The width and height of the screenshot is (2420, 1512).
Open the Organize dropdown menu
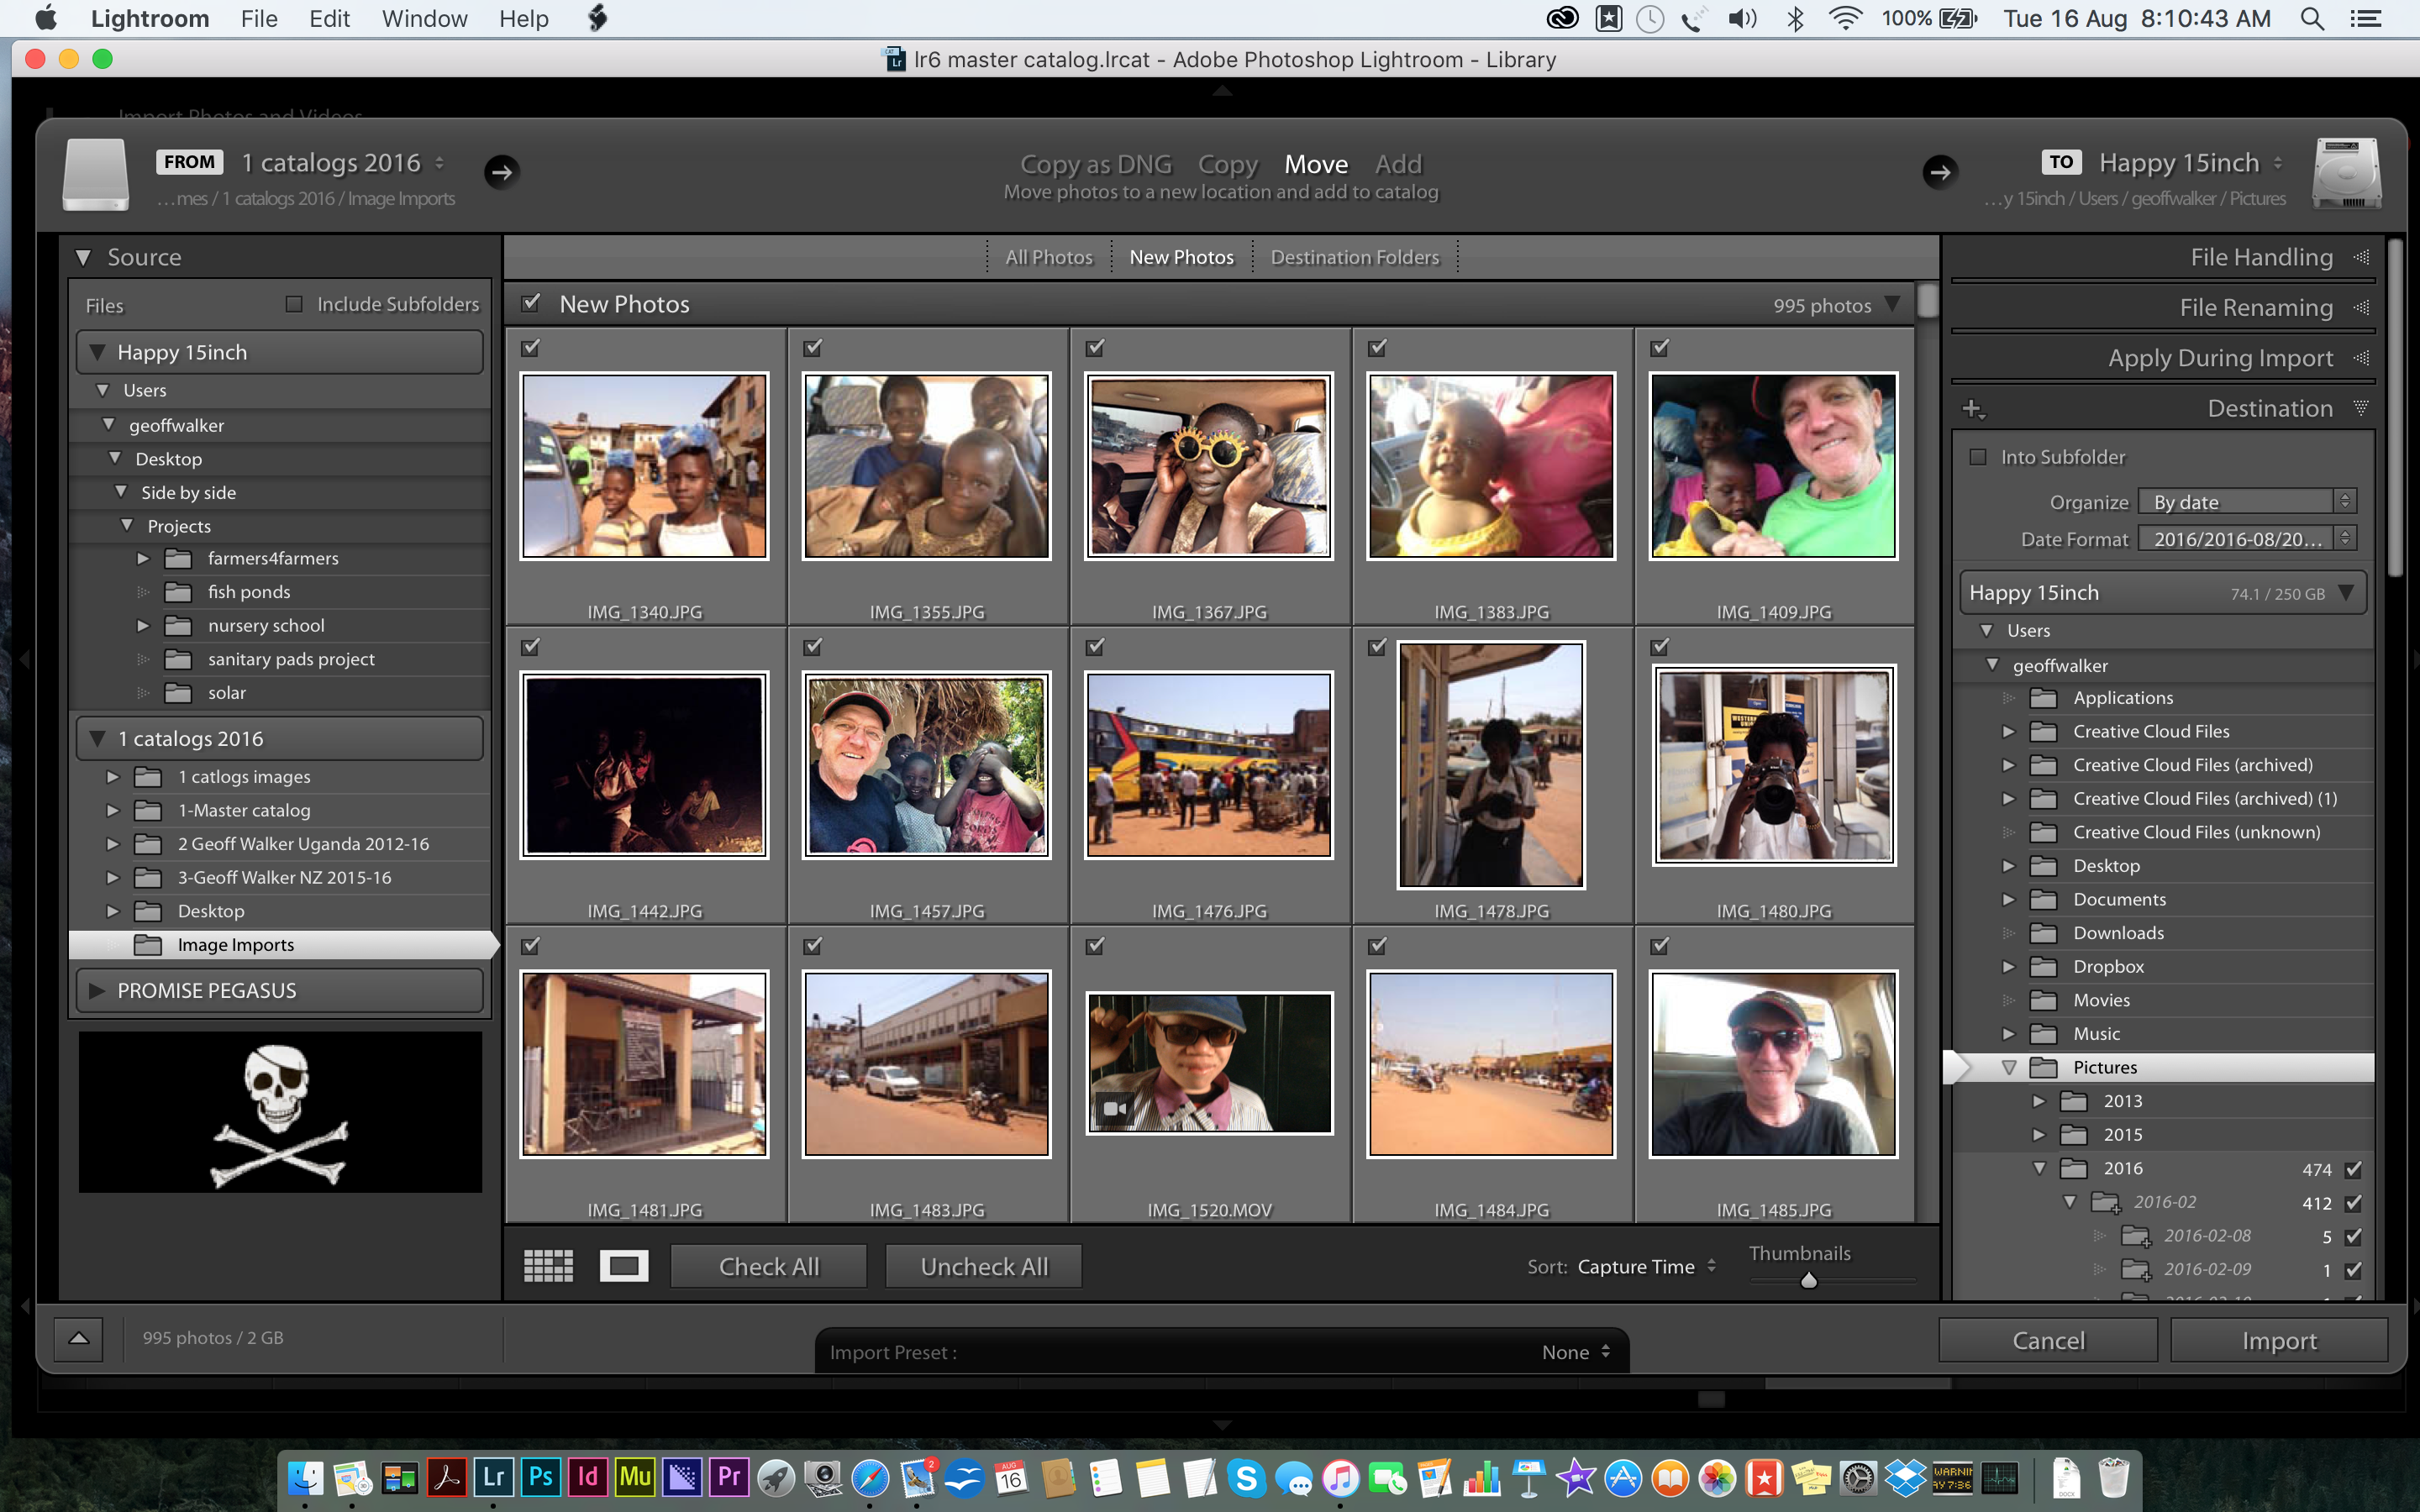click(2246, 501)
